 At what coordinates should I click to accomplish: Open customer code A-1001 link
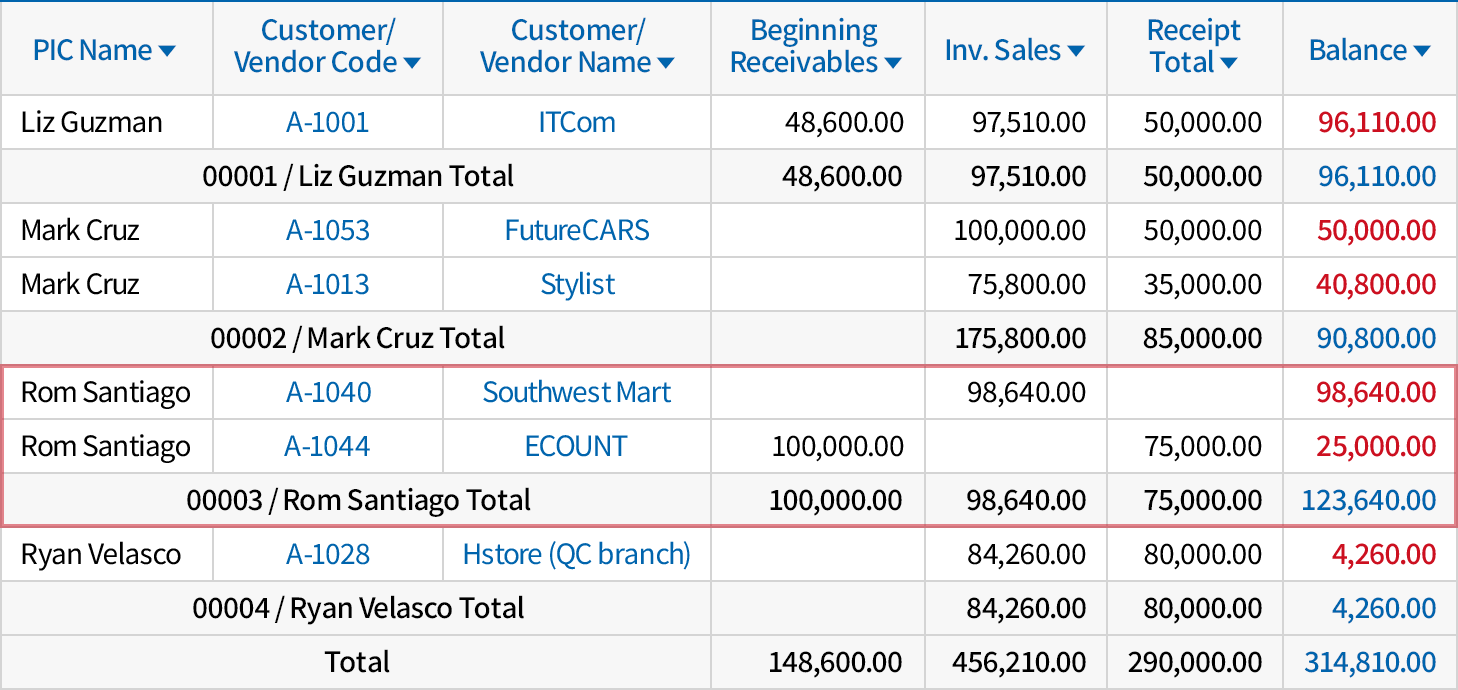pos(327,123)
